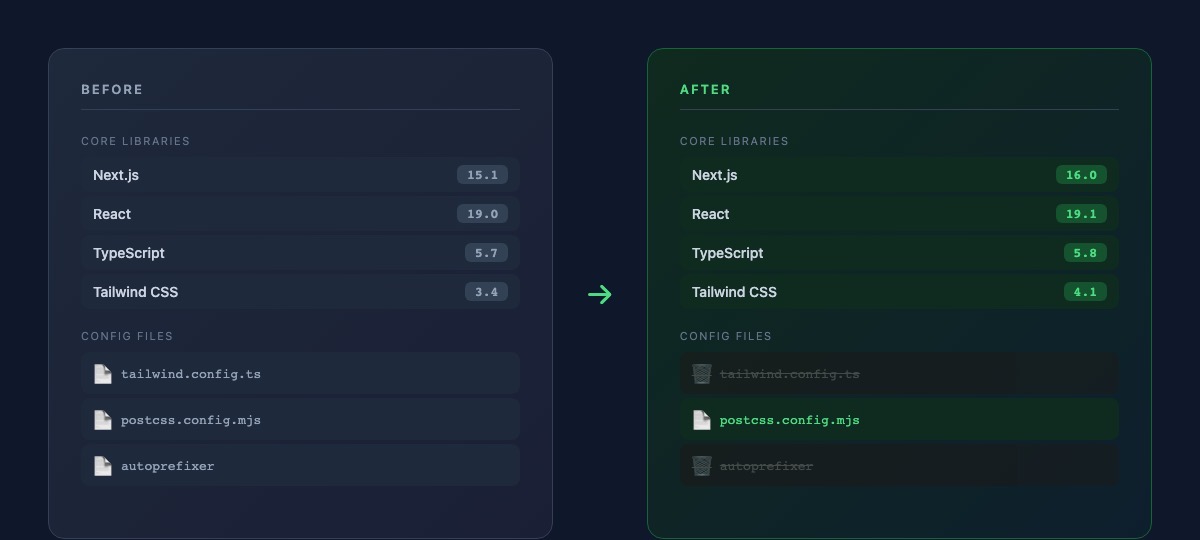Click the file icon beside tailwind.config.ts in Before
Screen dimensions: 1200x540
[102, 374]
